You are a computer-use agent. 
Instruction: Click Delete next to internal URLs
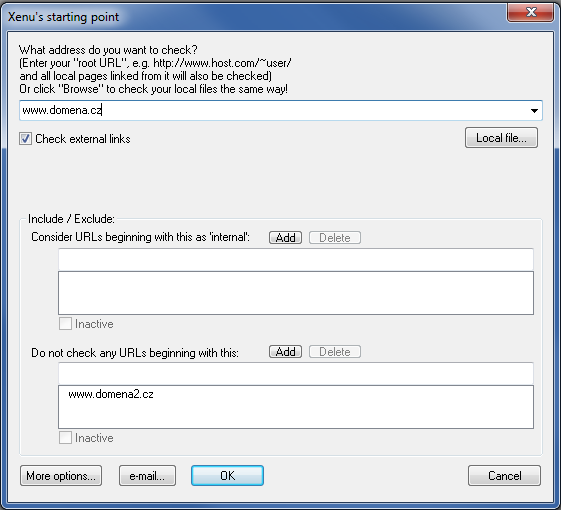pyautogui.click(x=335, y=238)
